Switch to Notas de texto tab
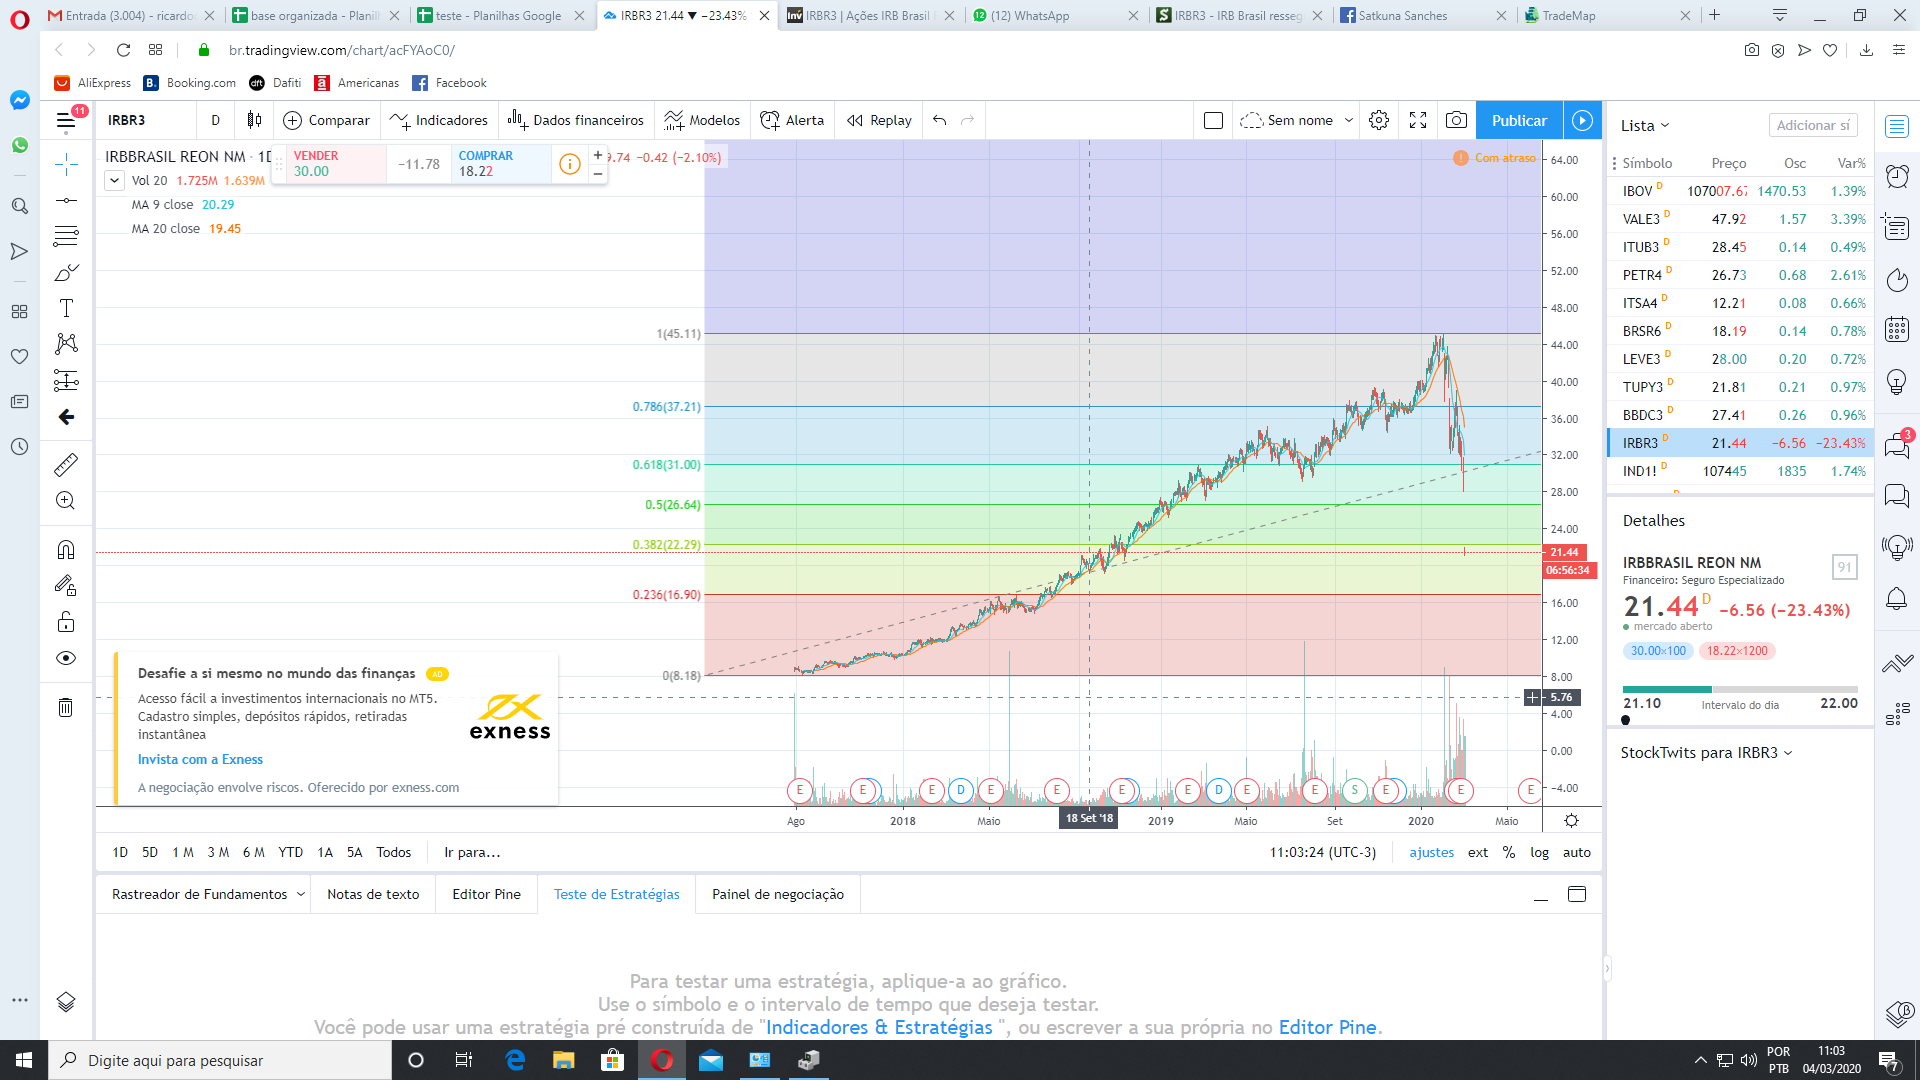Screen dimensions: 1920x1080 tap(373, 894)
